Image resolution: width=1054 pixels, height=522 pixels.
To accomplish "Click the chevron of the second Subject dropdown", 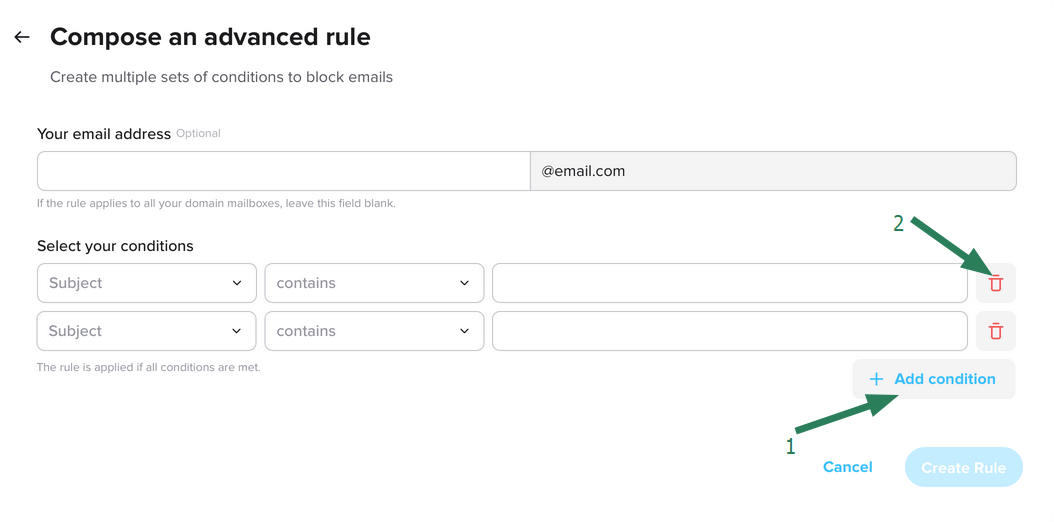I will coord(237,331).
